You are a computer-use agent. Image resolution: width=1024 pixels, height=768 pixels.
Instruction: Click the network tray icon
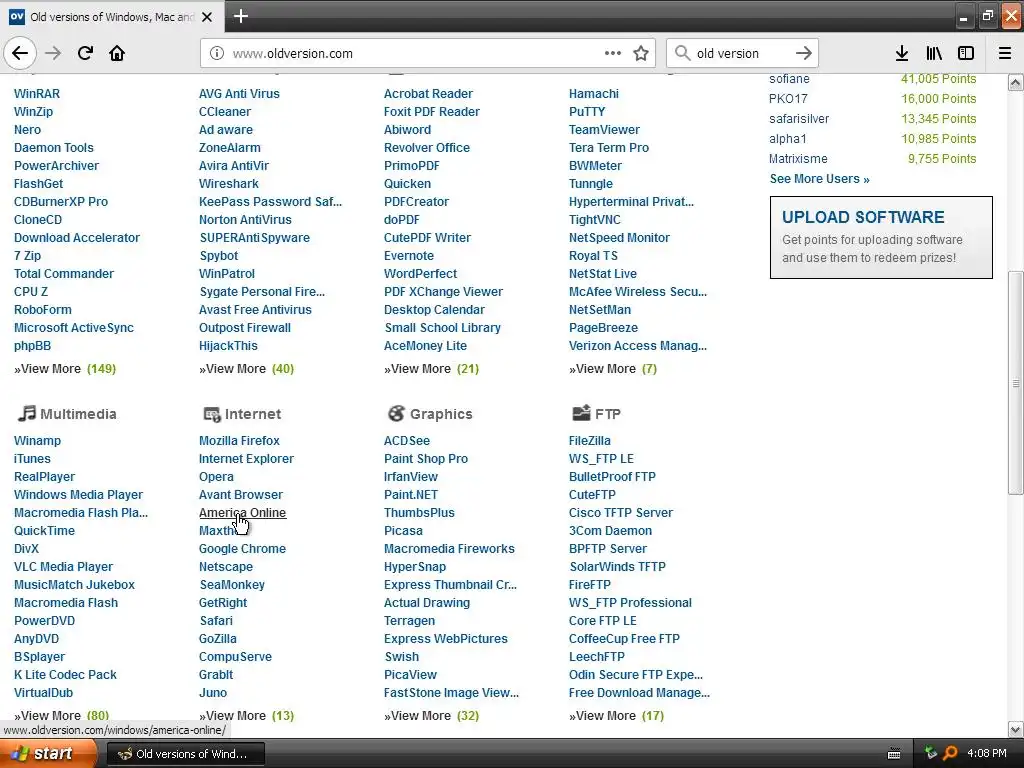click(x=931, y=754)
